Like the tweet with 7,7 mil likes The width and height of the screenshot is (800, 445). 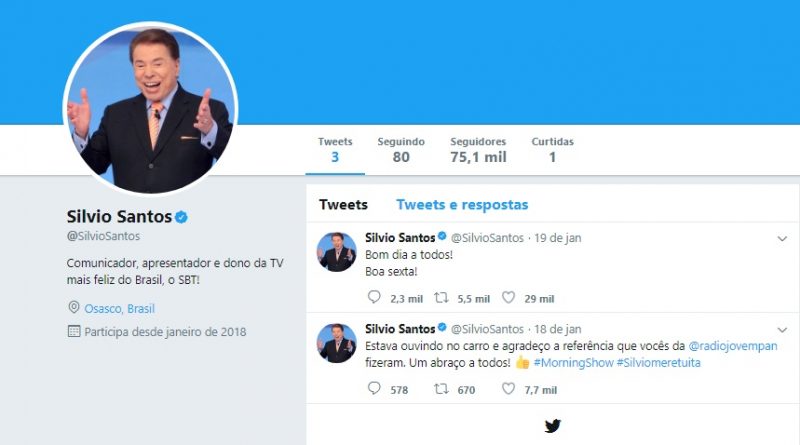pos(508,389)
